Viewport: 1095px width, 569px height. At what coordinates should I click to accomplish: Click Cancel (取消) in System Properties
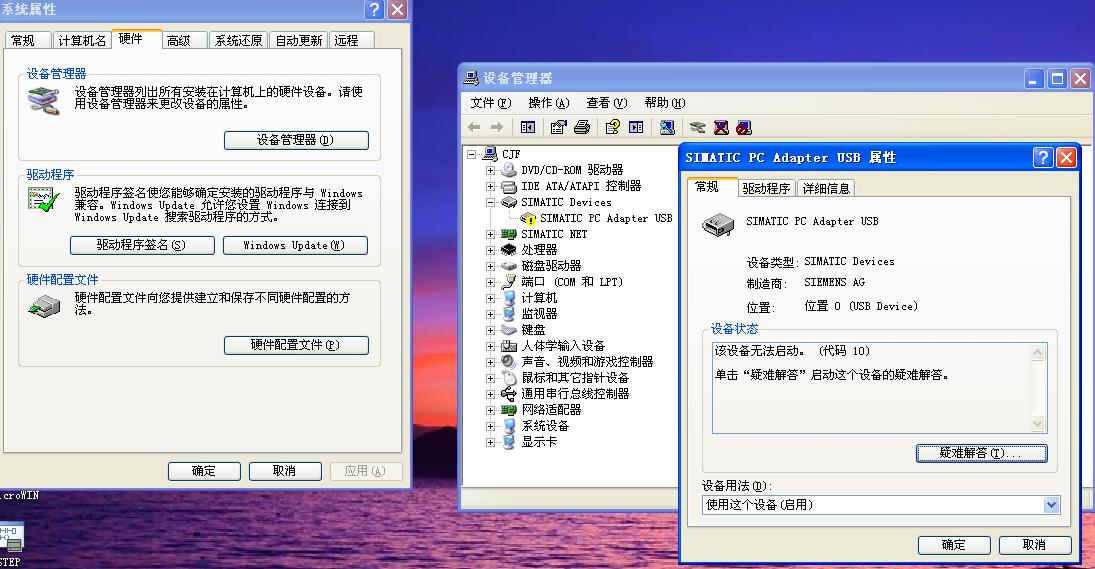[285, 471]
